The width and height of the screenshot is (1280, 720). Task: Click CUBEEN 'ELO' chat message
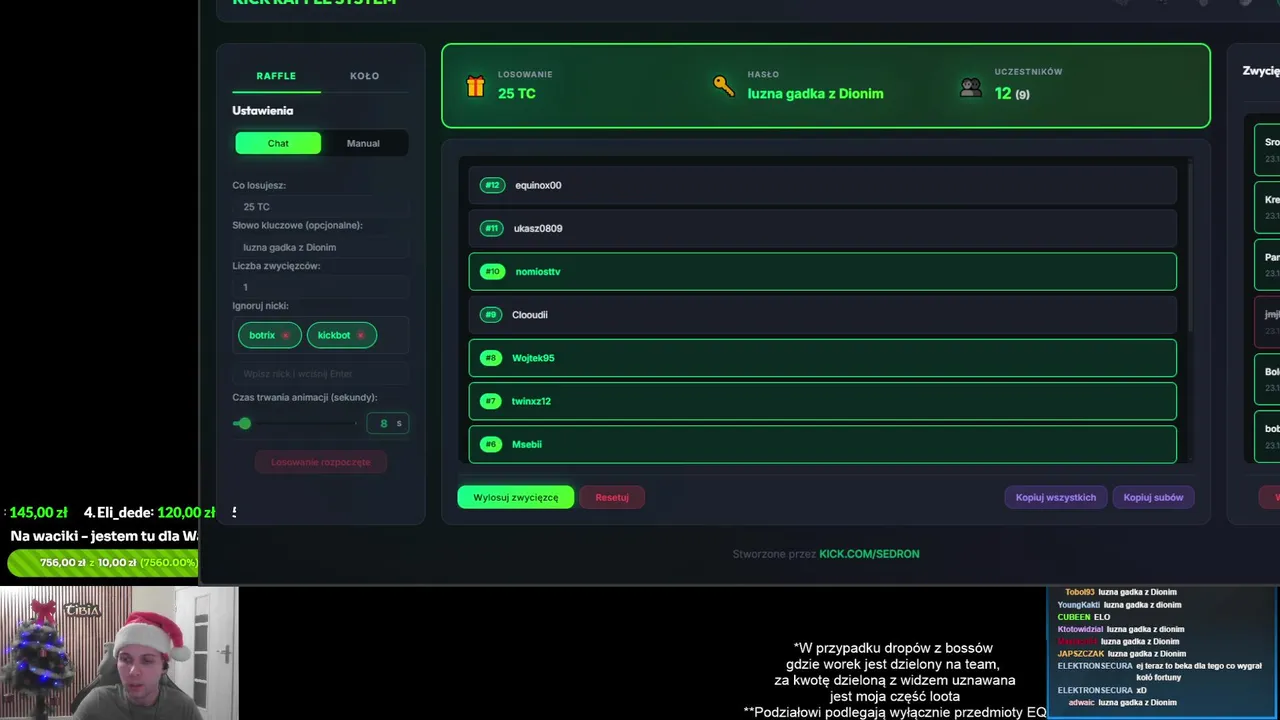(1084, 617)
